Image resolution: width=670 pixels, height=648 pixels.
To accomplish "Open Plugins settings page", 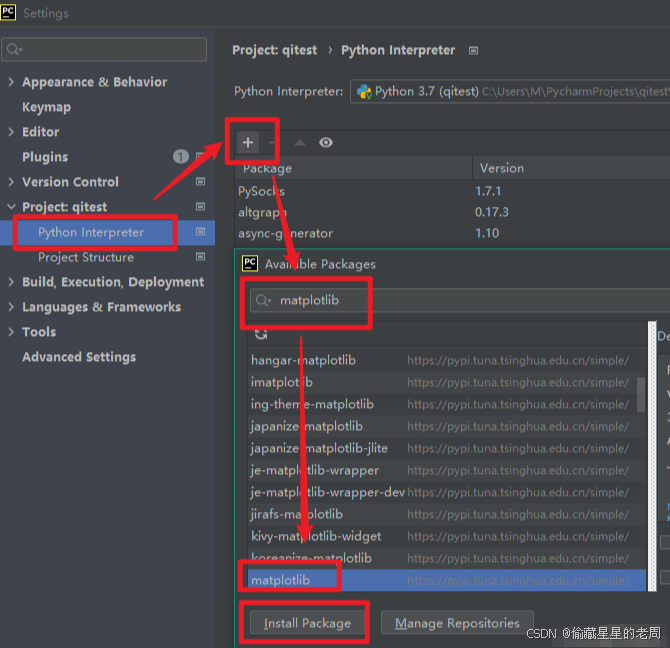I will point(45,157).
